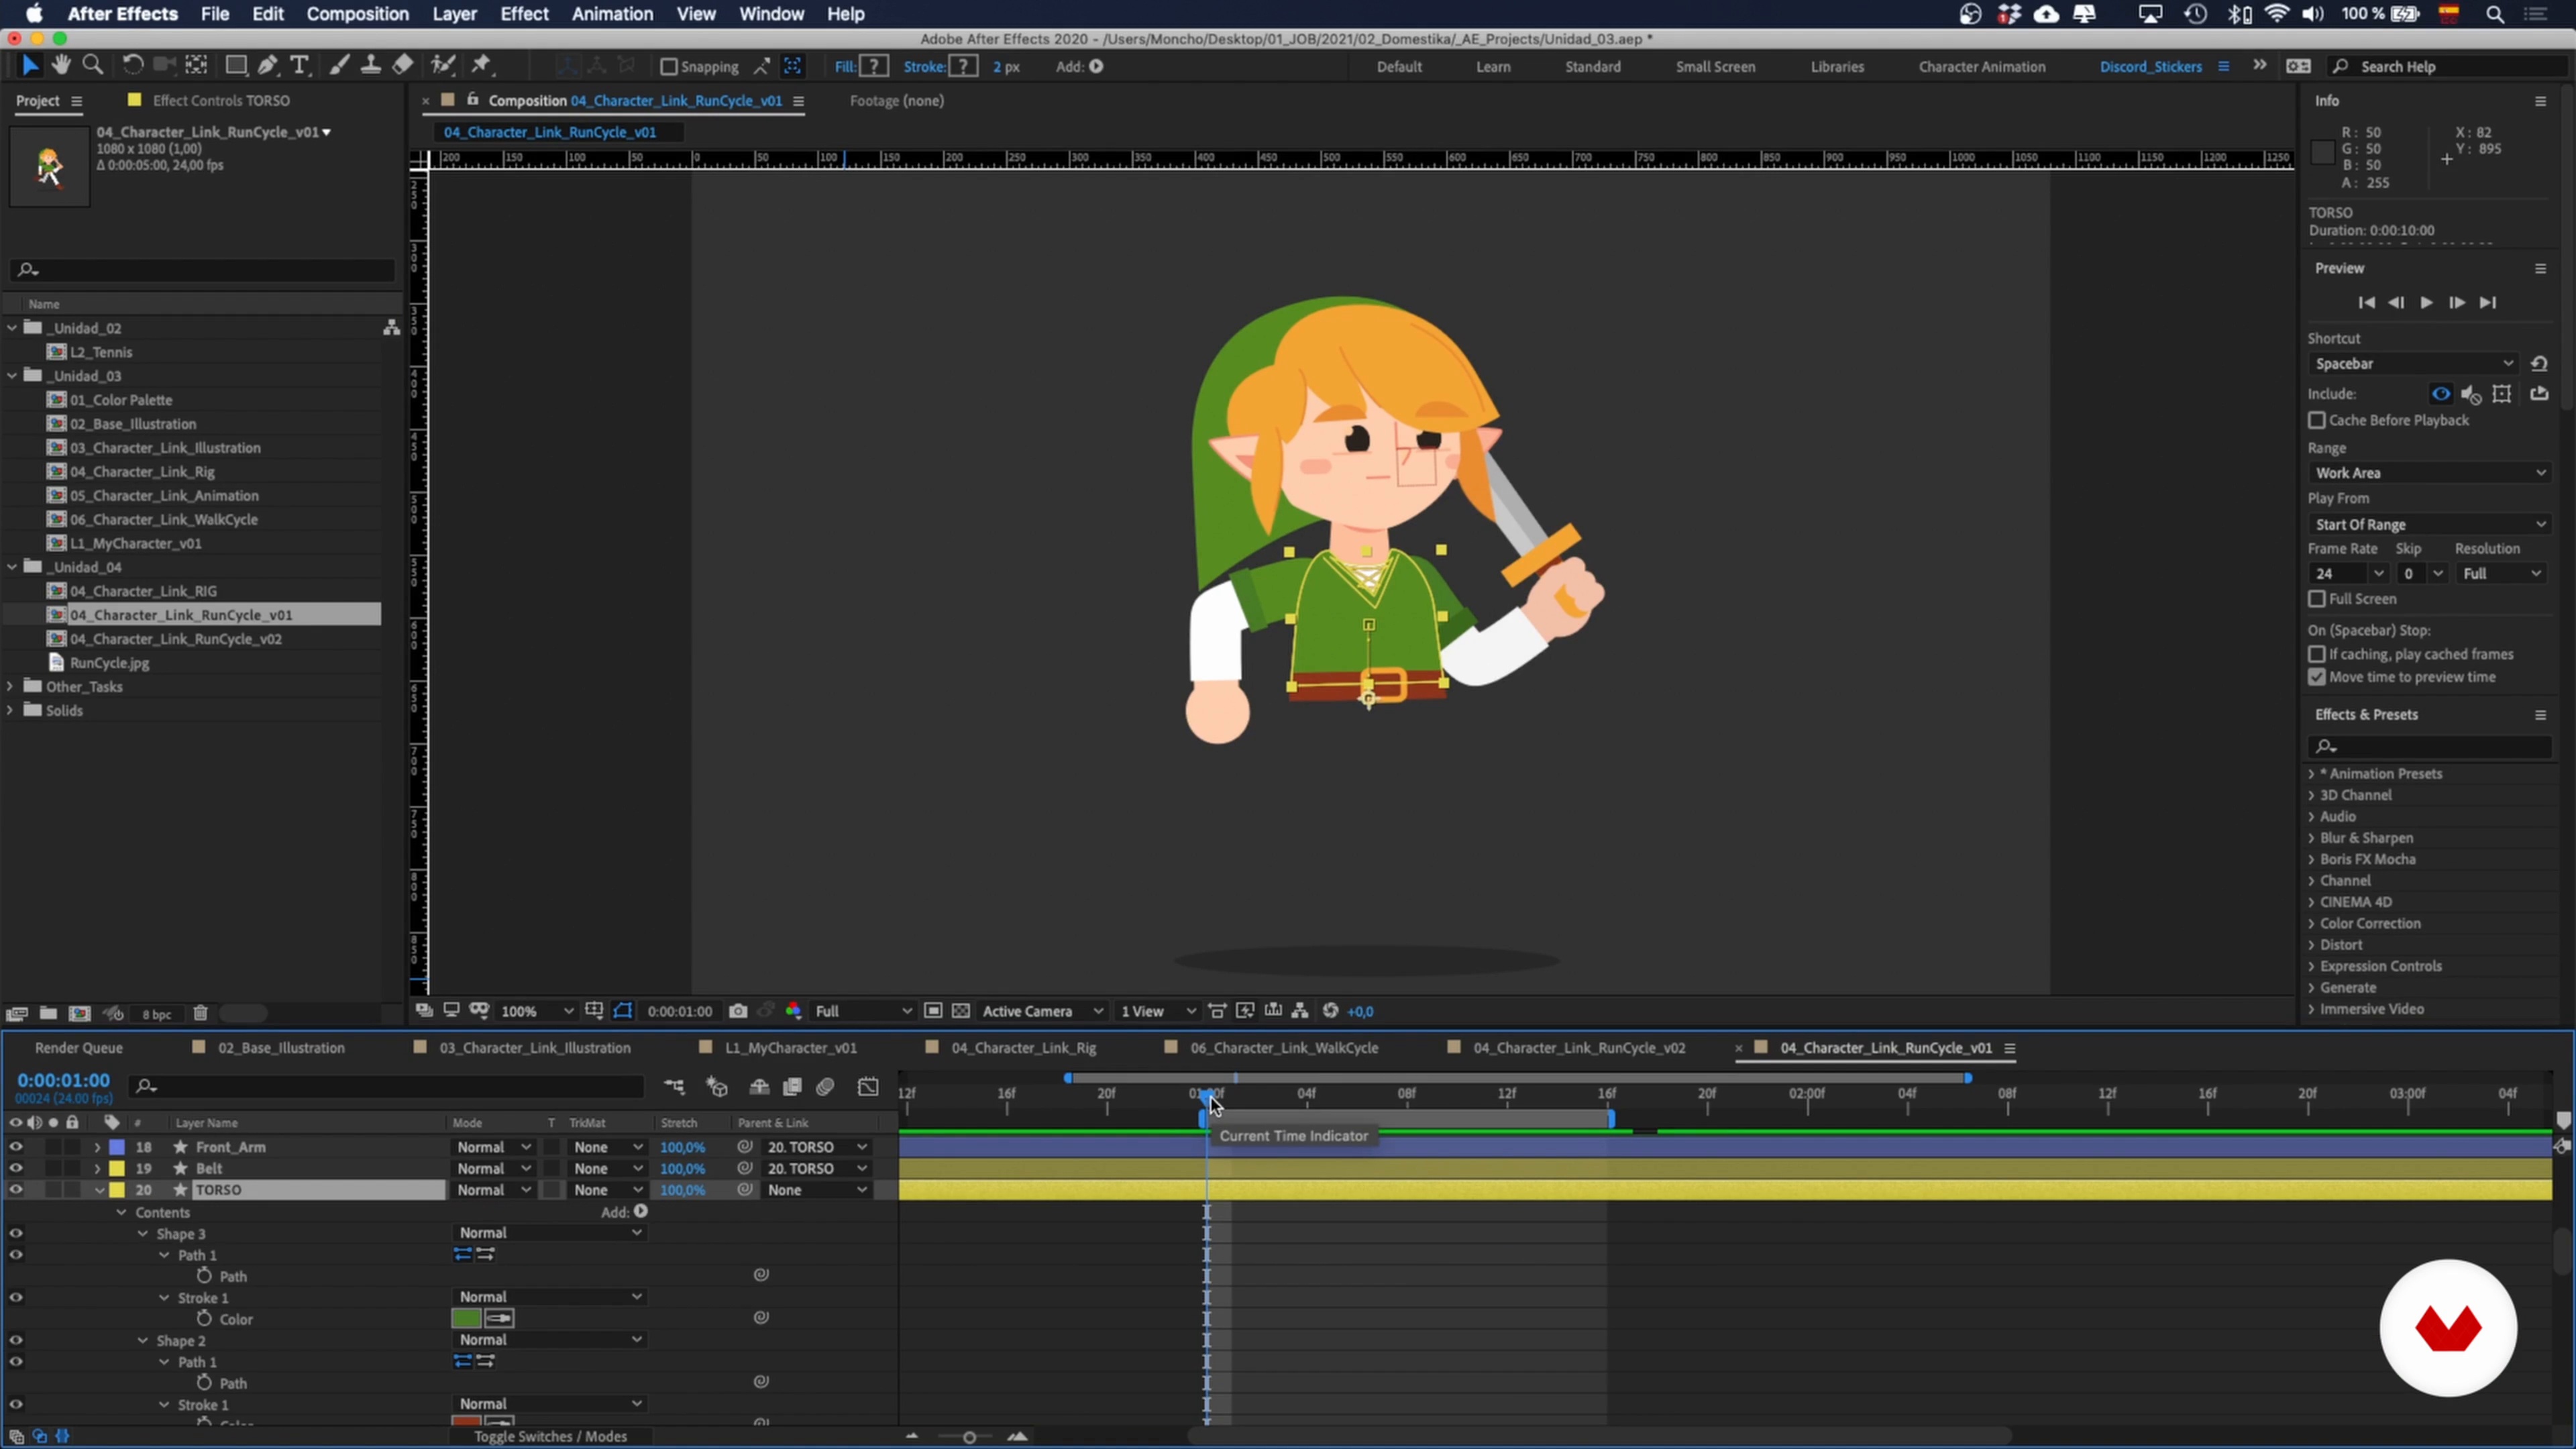Open the TORSO layer parent dropdown
The height and width of the screenshot is (1449, 2576).
(817, 1190)
